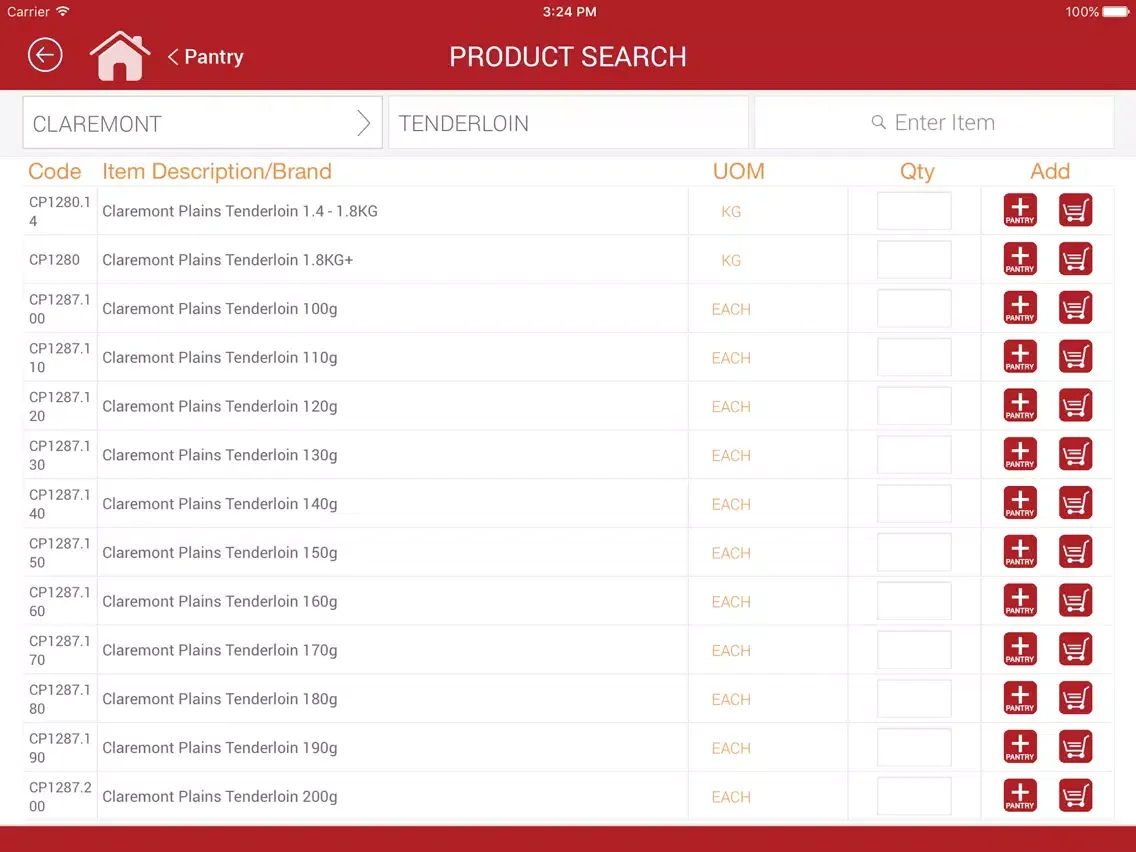This screenshot has height=852, width=1136.
Task: Click KG unit for Tenderloin 1.8KG+
Action: [x=731, y=260]
